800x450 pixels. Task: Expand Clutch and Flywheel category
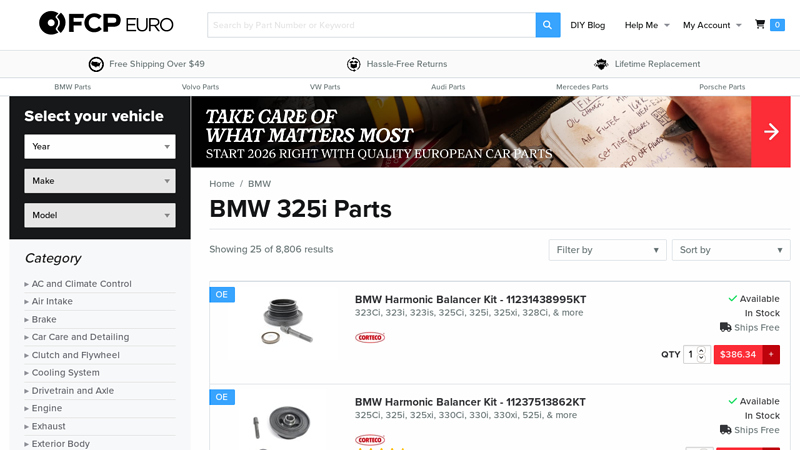(x=76, y=355)
